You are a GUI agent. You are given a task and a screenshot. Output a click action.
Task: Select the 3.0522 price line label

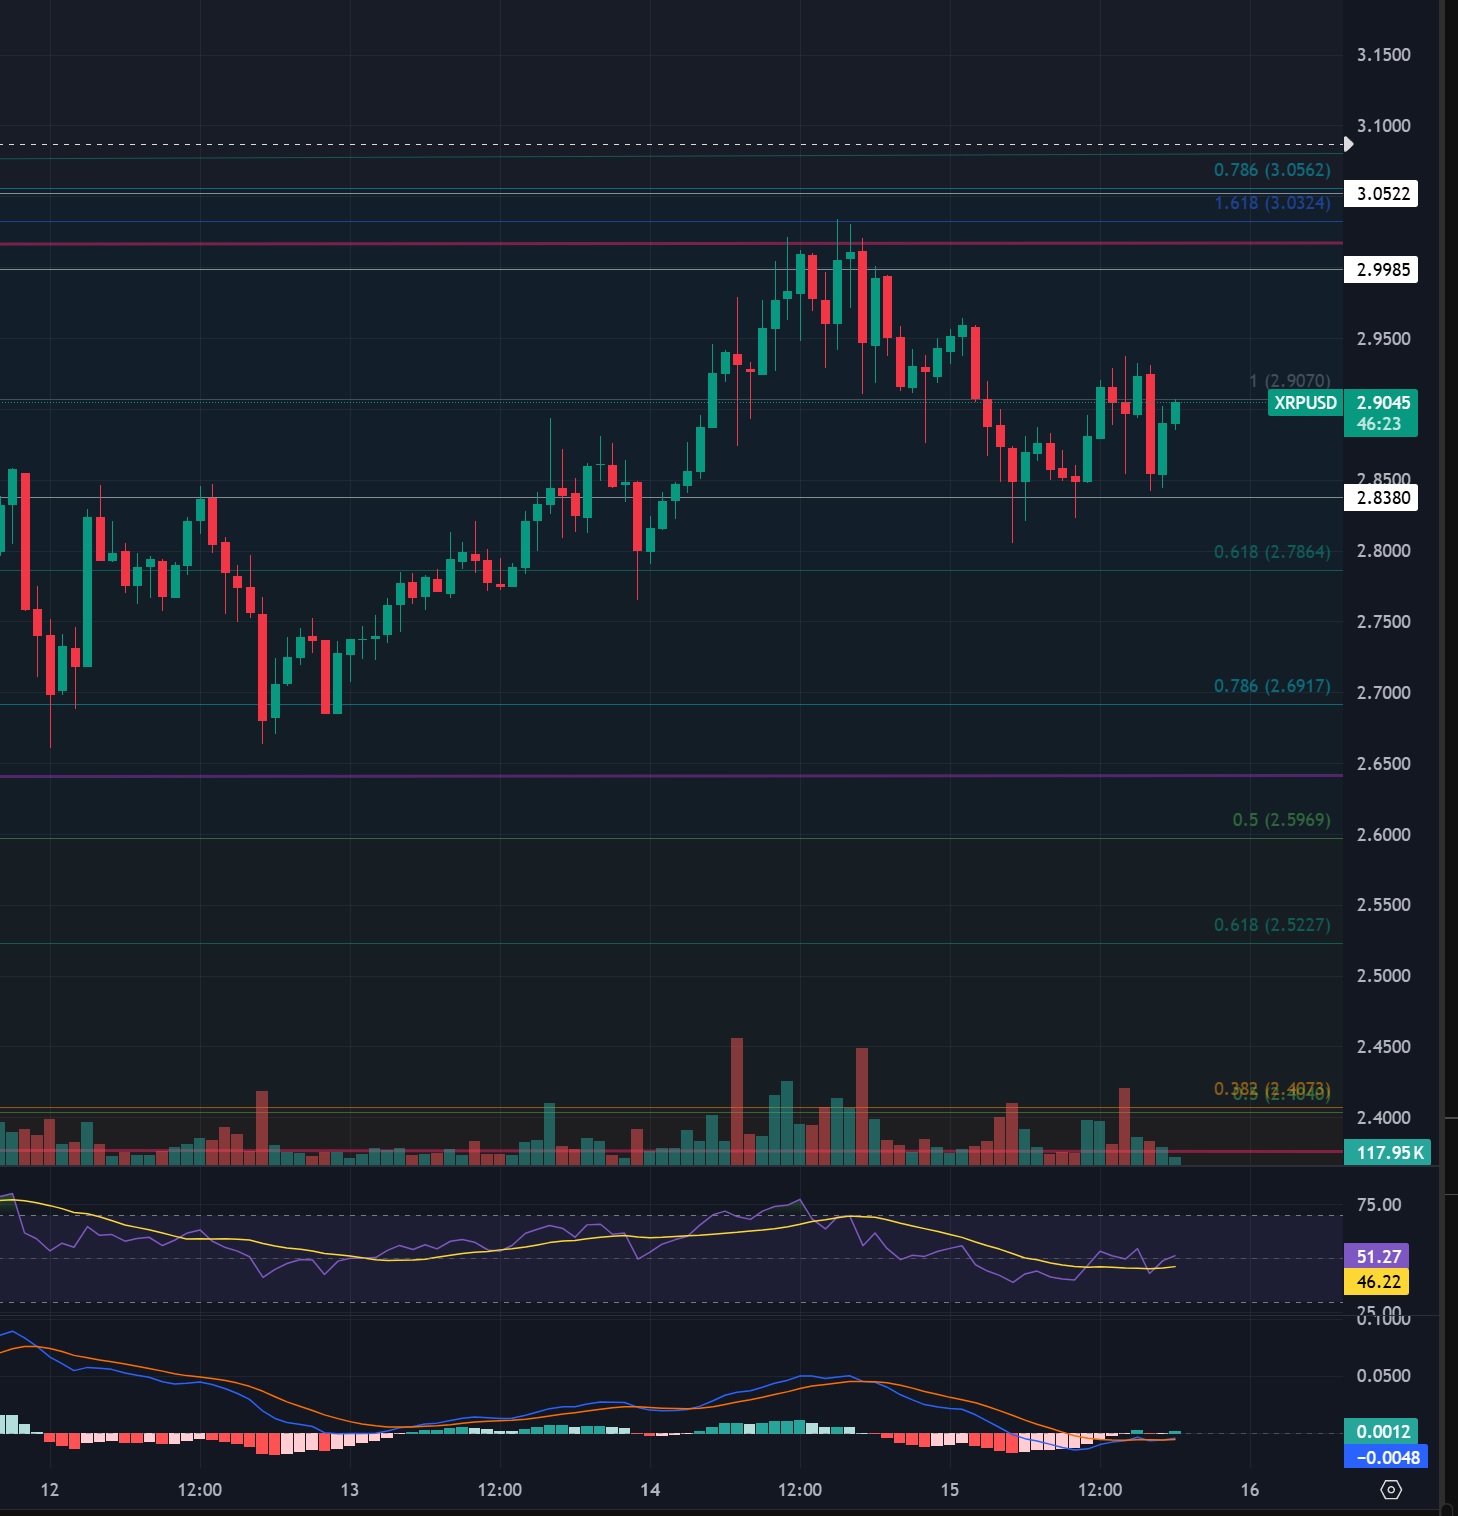[1382, 194]
